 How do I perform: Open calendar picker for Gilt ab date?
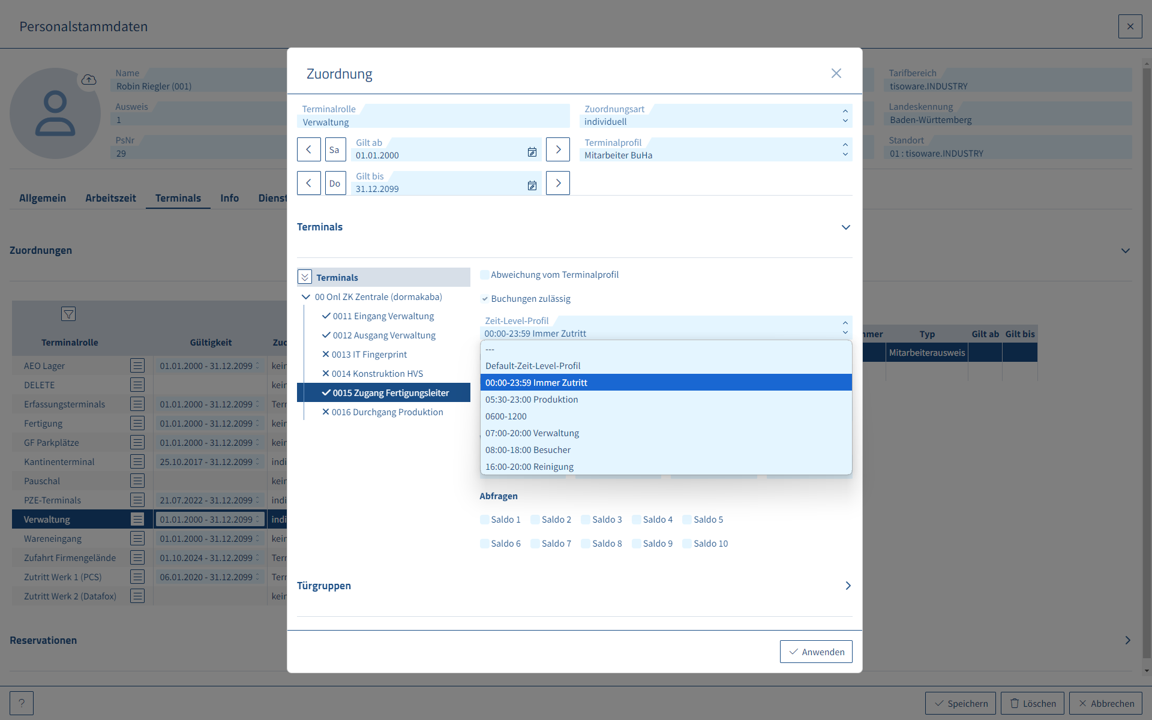coord(532,152)
